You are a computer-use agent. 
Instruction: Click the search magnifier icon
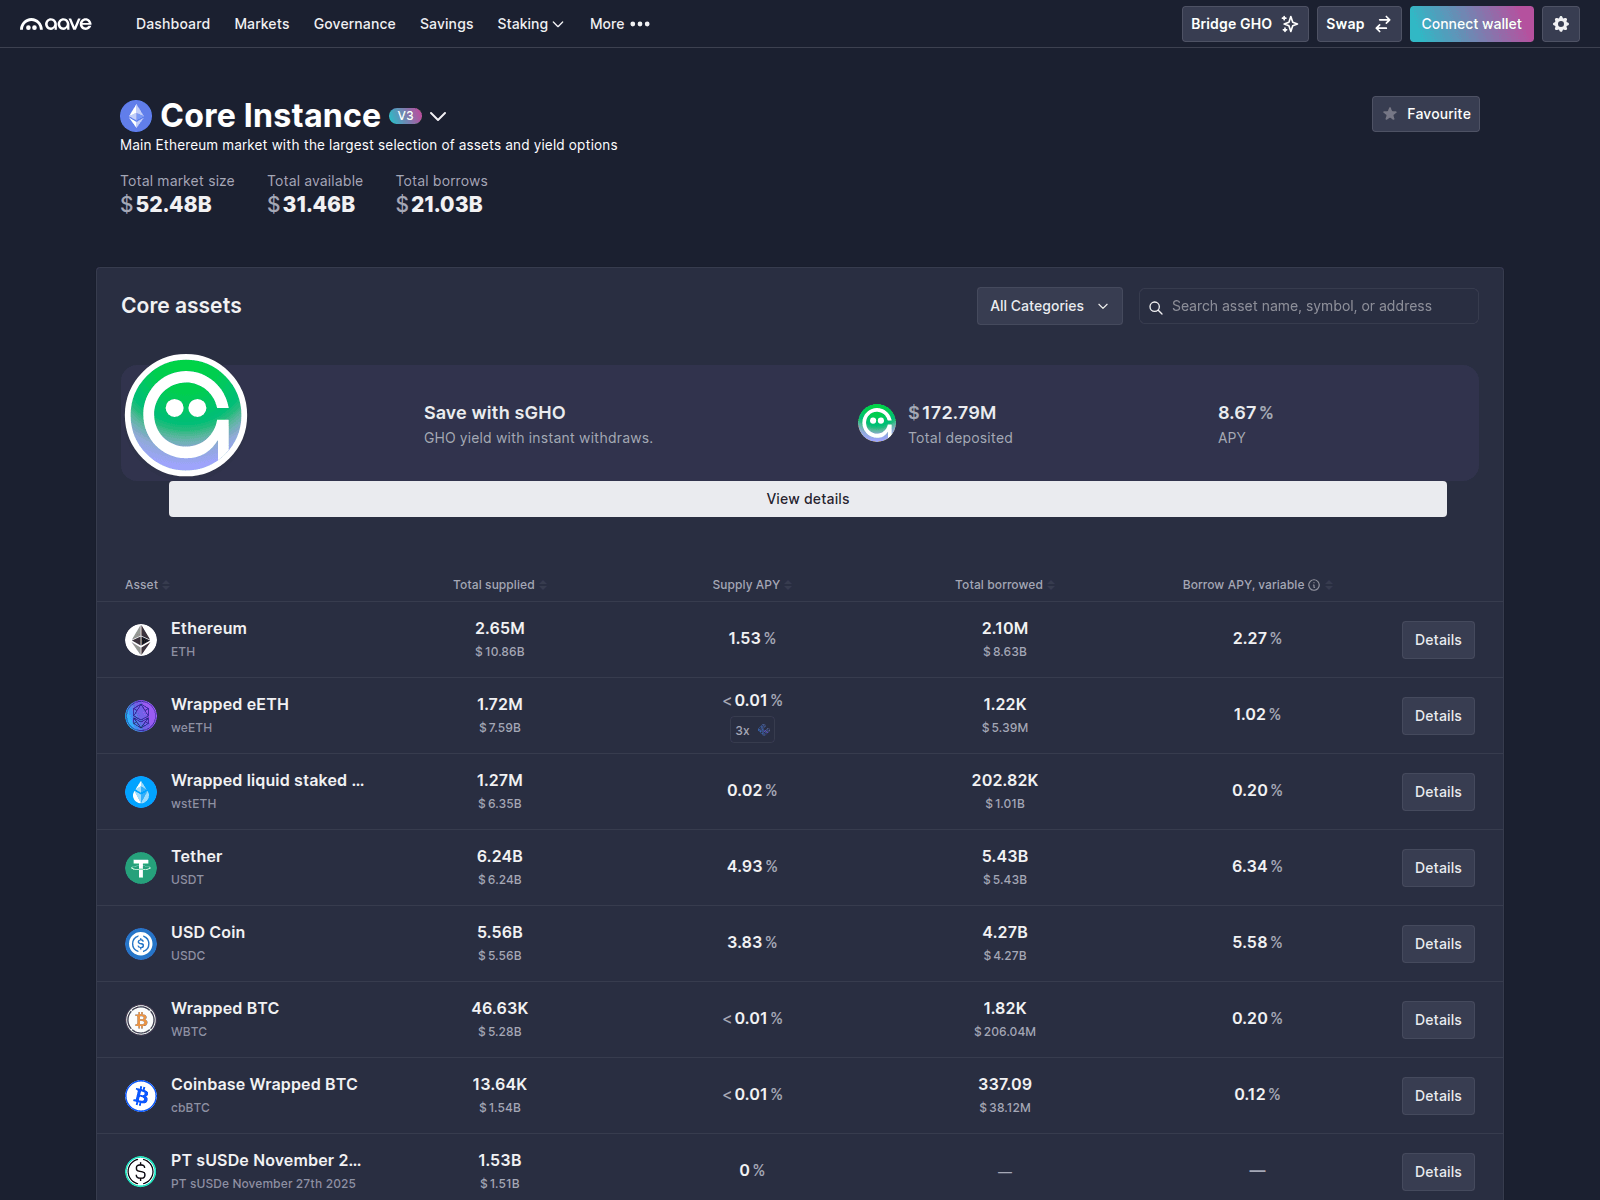pos(1157,307)
